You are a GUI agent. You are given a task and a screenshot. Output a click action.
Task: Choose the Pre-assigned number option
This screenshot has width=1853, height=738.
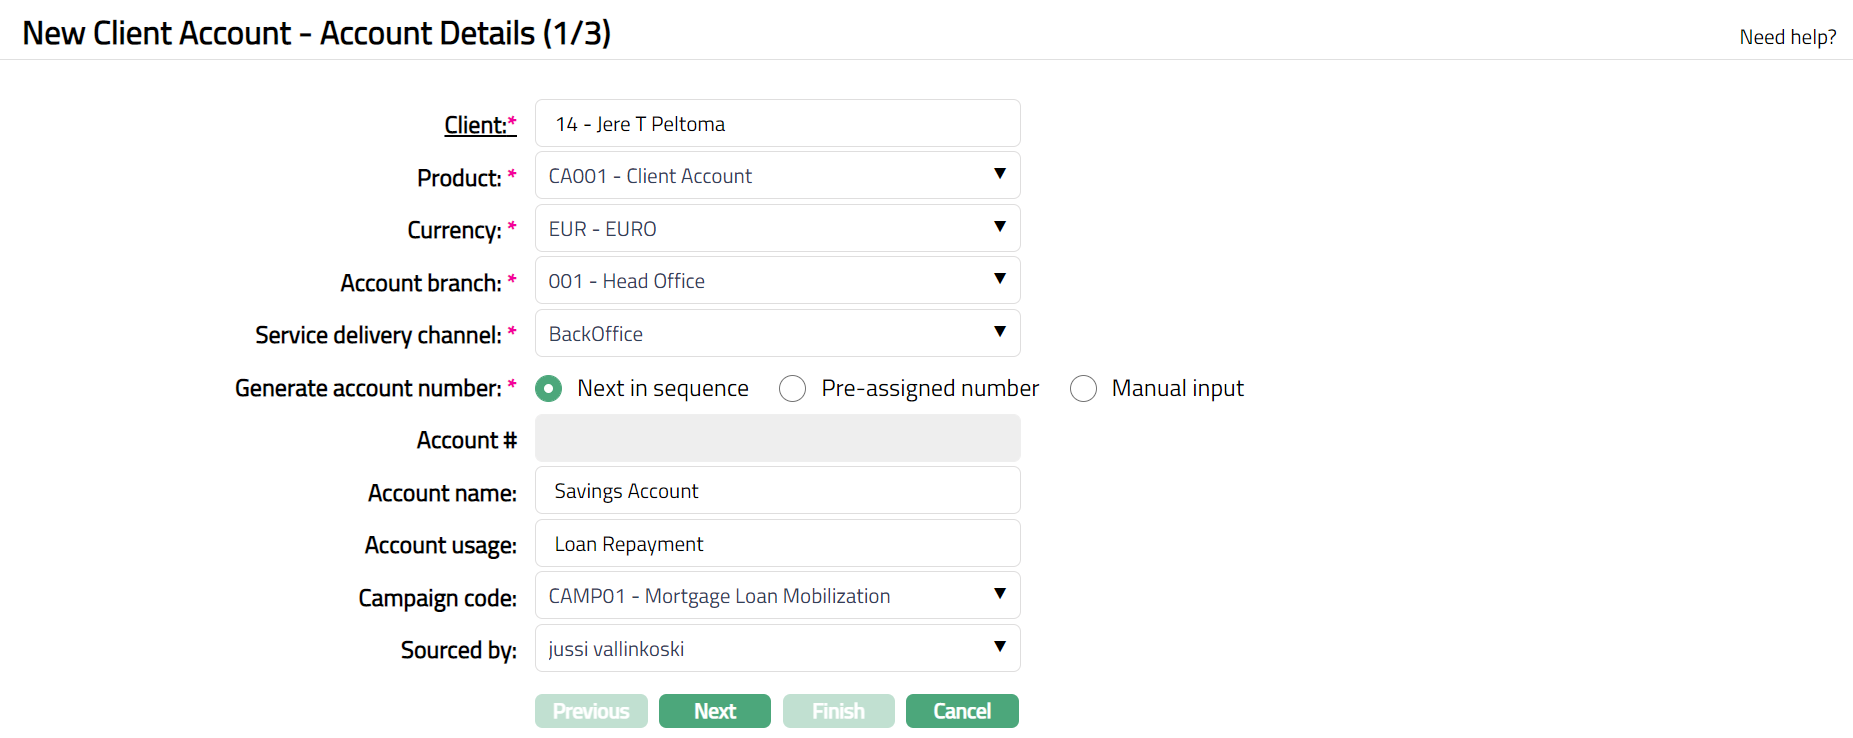[793, 388]
